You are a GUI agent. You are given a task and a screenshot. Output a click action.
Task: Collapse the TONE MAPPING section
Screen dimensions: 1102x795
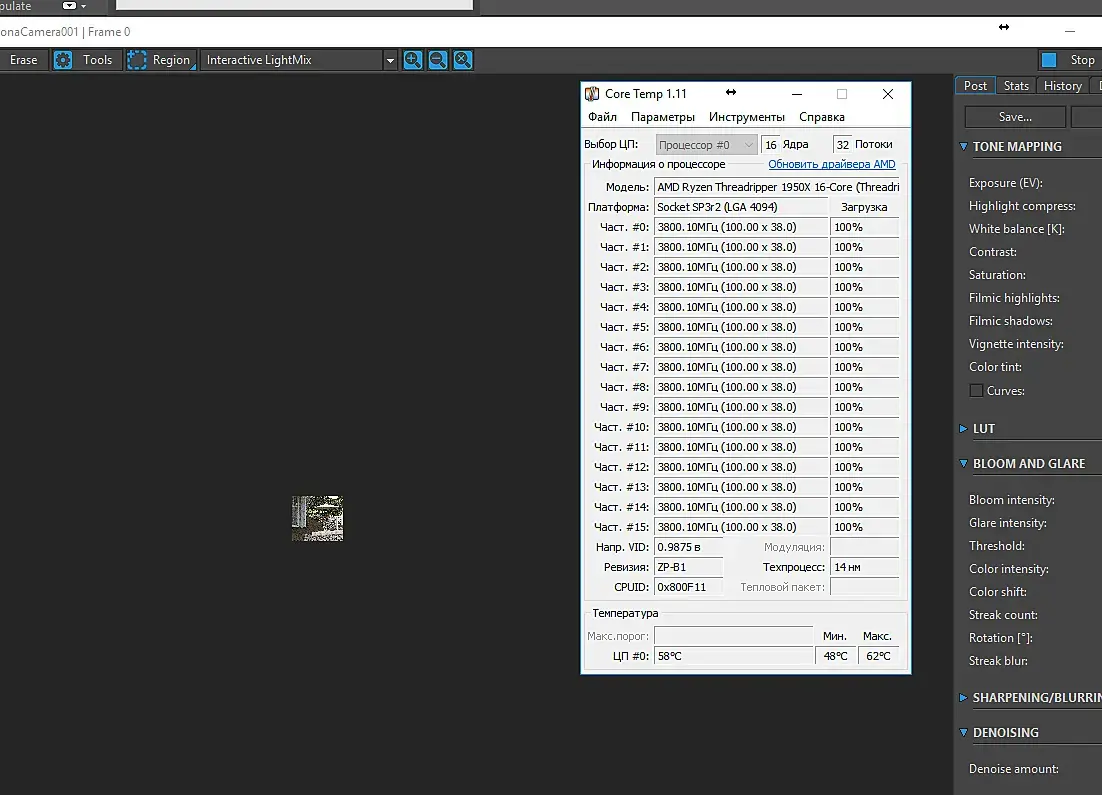point(964,146)
